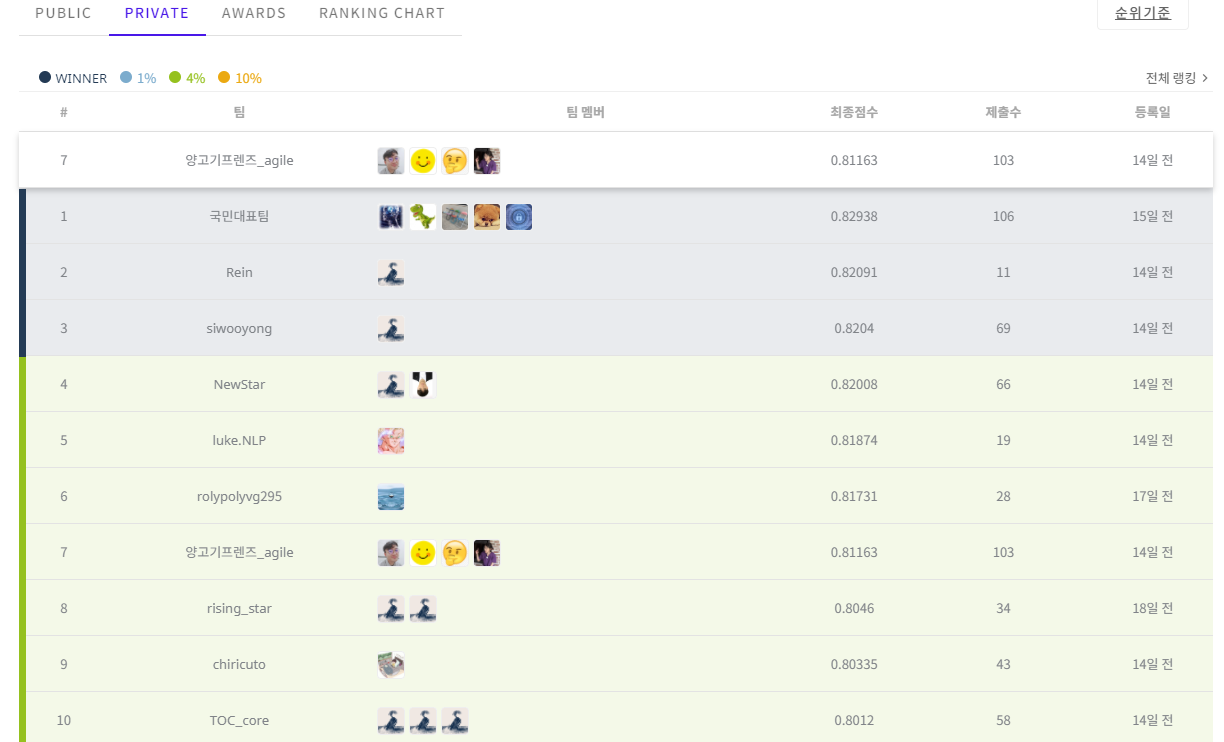1224x742 pixels.
Task: Click the score 0.82091
Action: (x=854, y=272)
